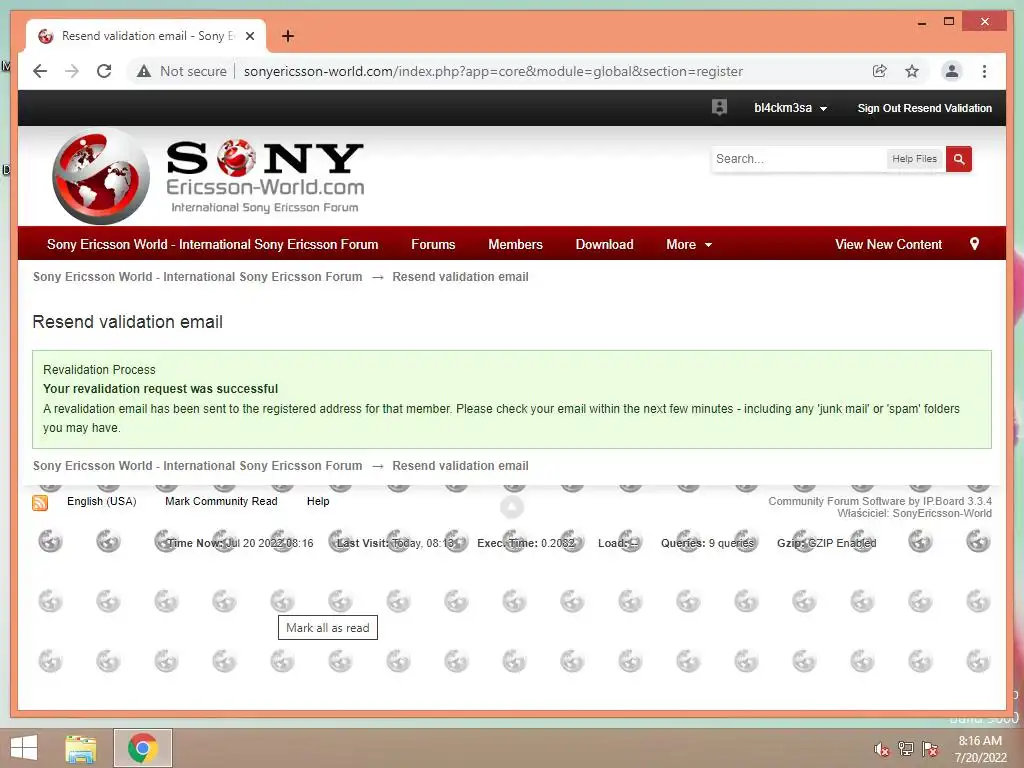Screen dimensions: 1024x768
Task: Change language via English (USA) link
Action: click(101, 501)
